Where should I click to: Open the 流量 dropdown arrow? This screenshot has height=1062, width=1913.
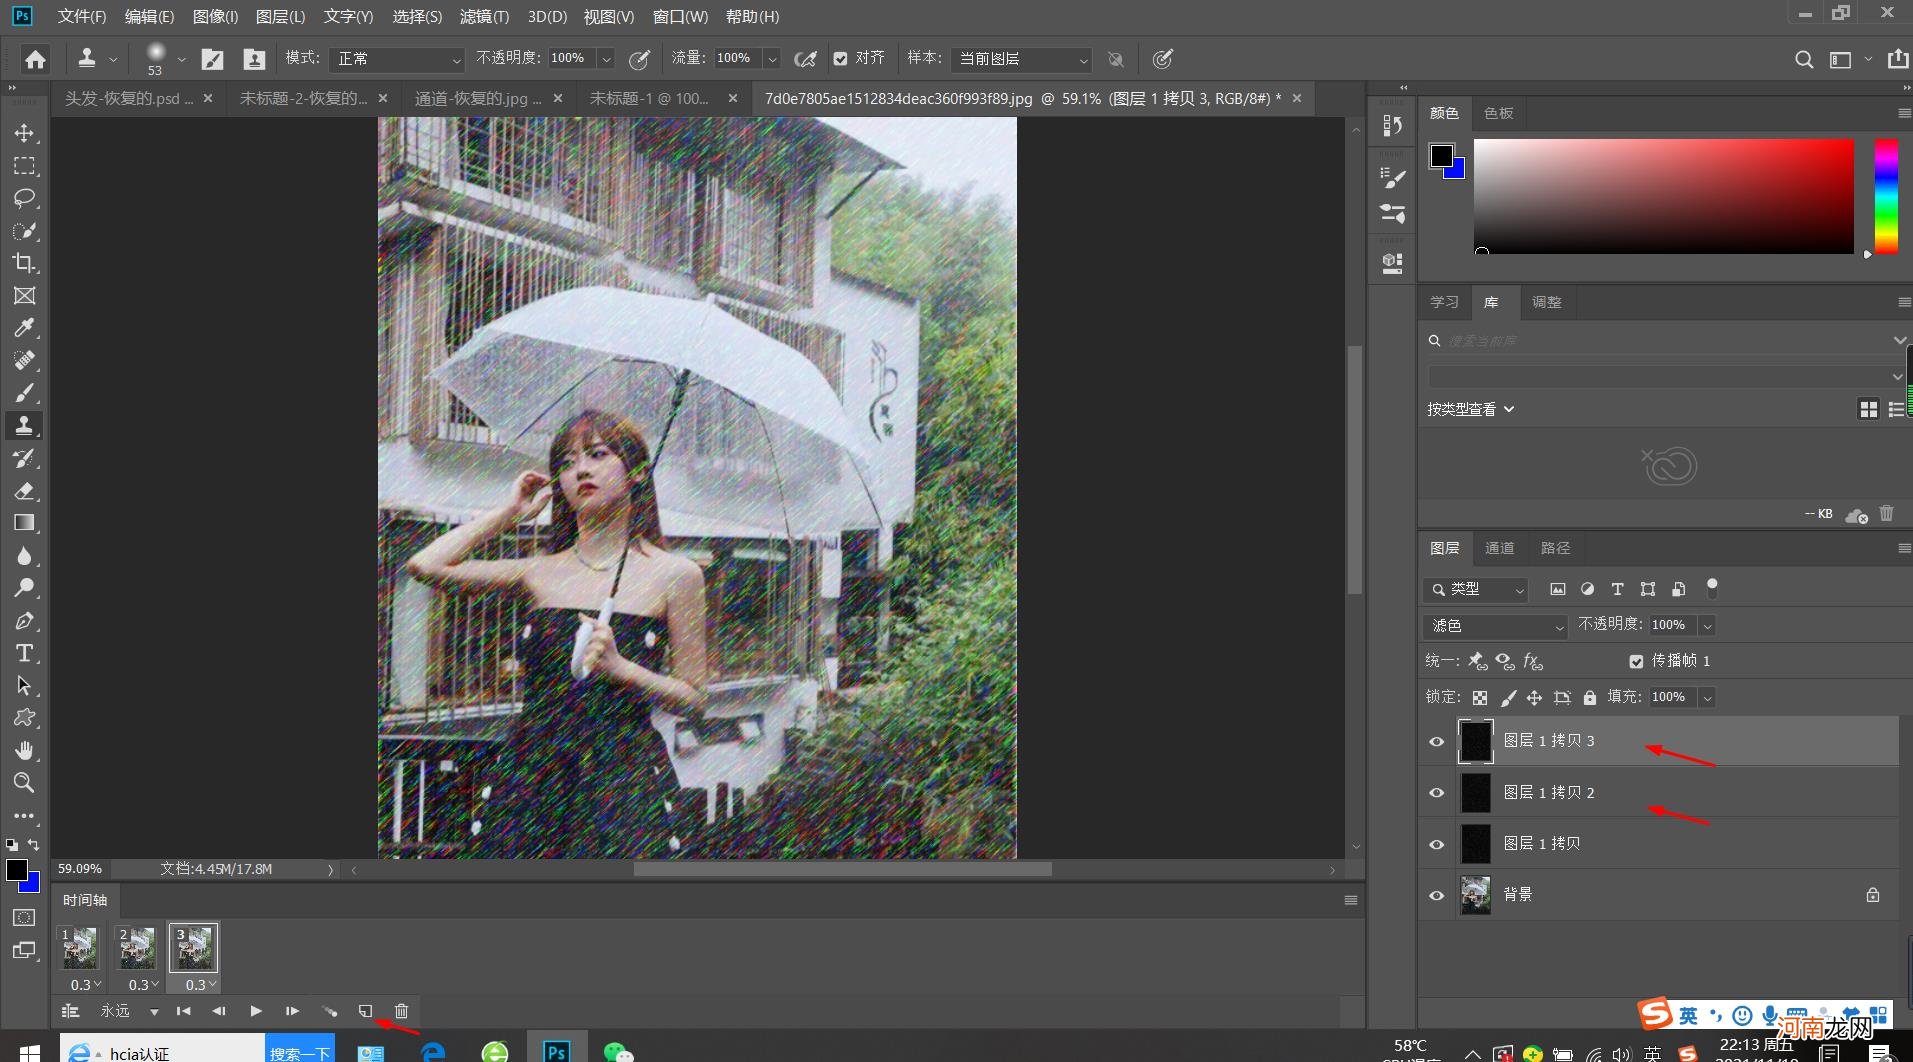pos(772,59)
